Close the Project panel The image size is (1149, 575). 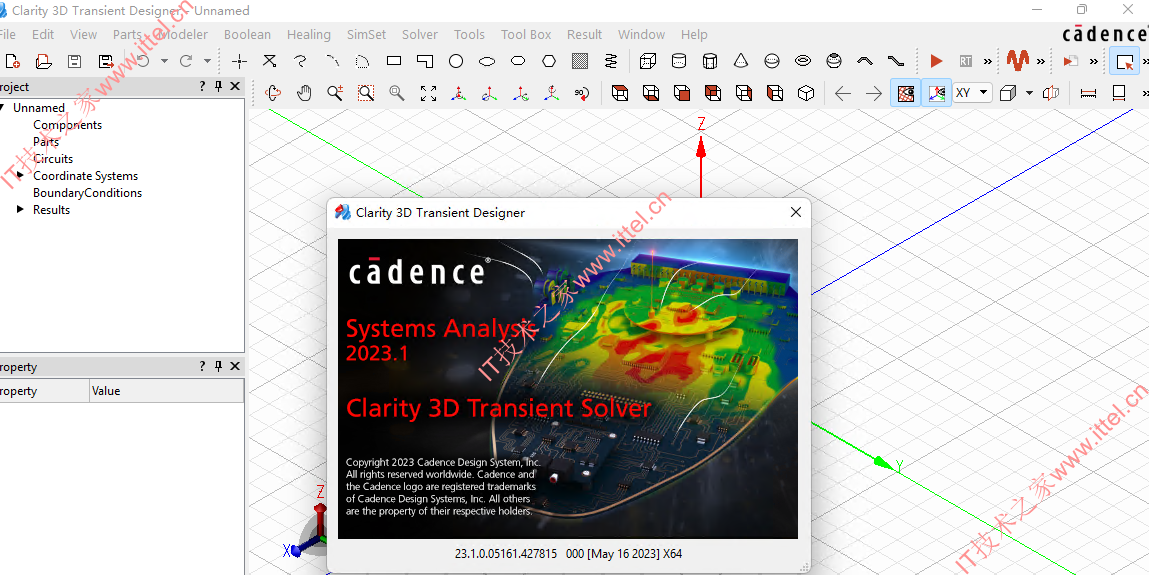coord(235,86)
